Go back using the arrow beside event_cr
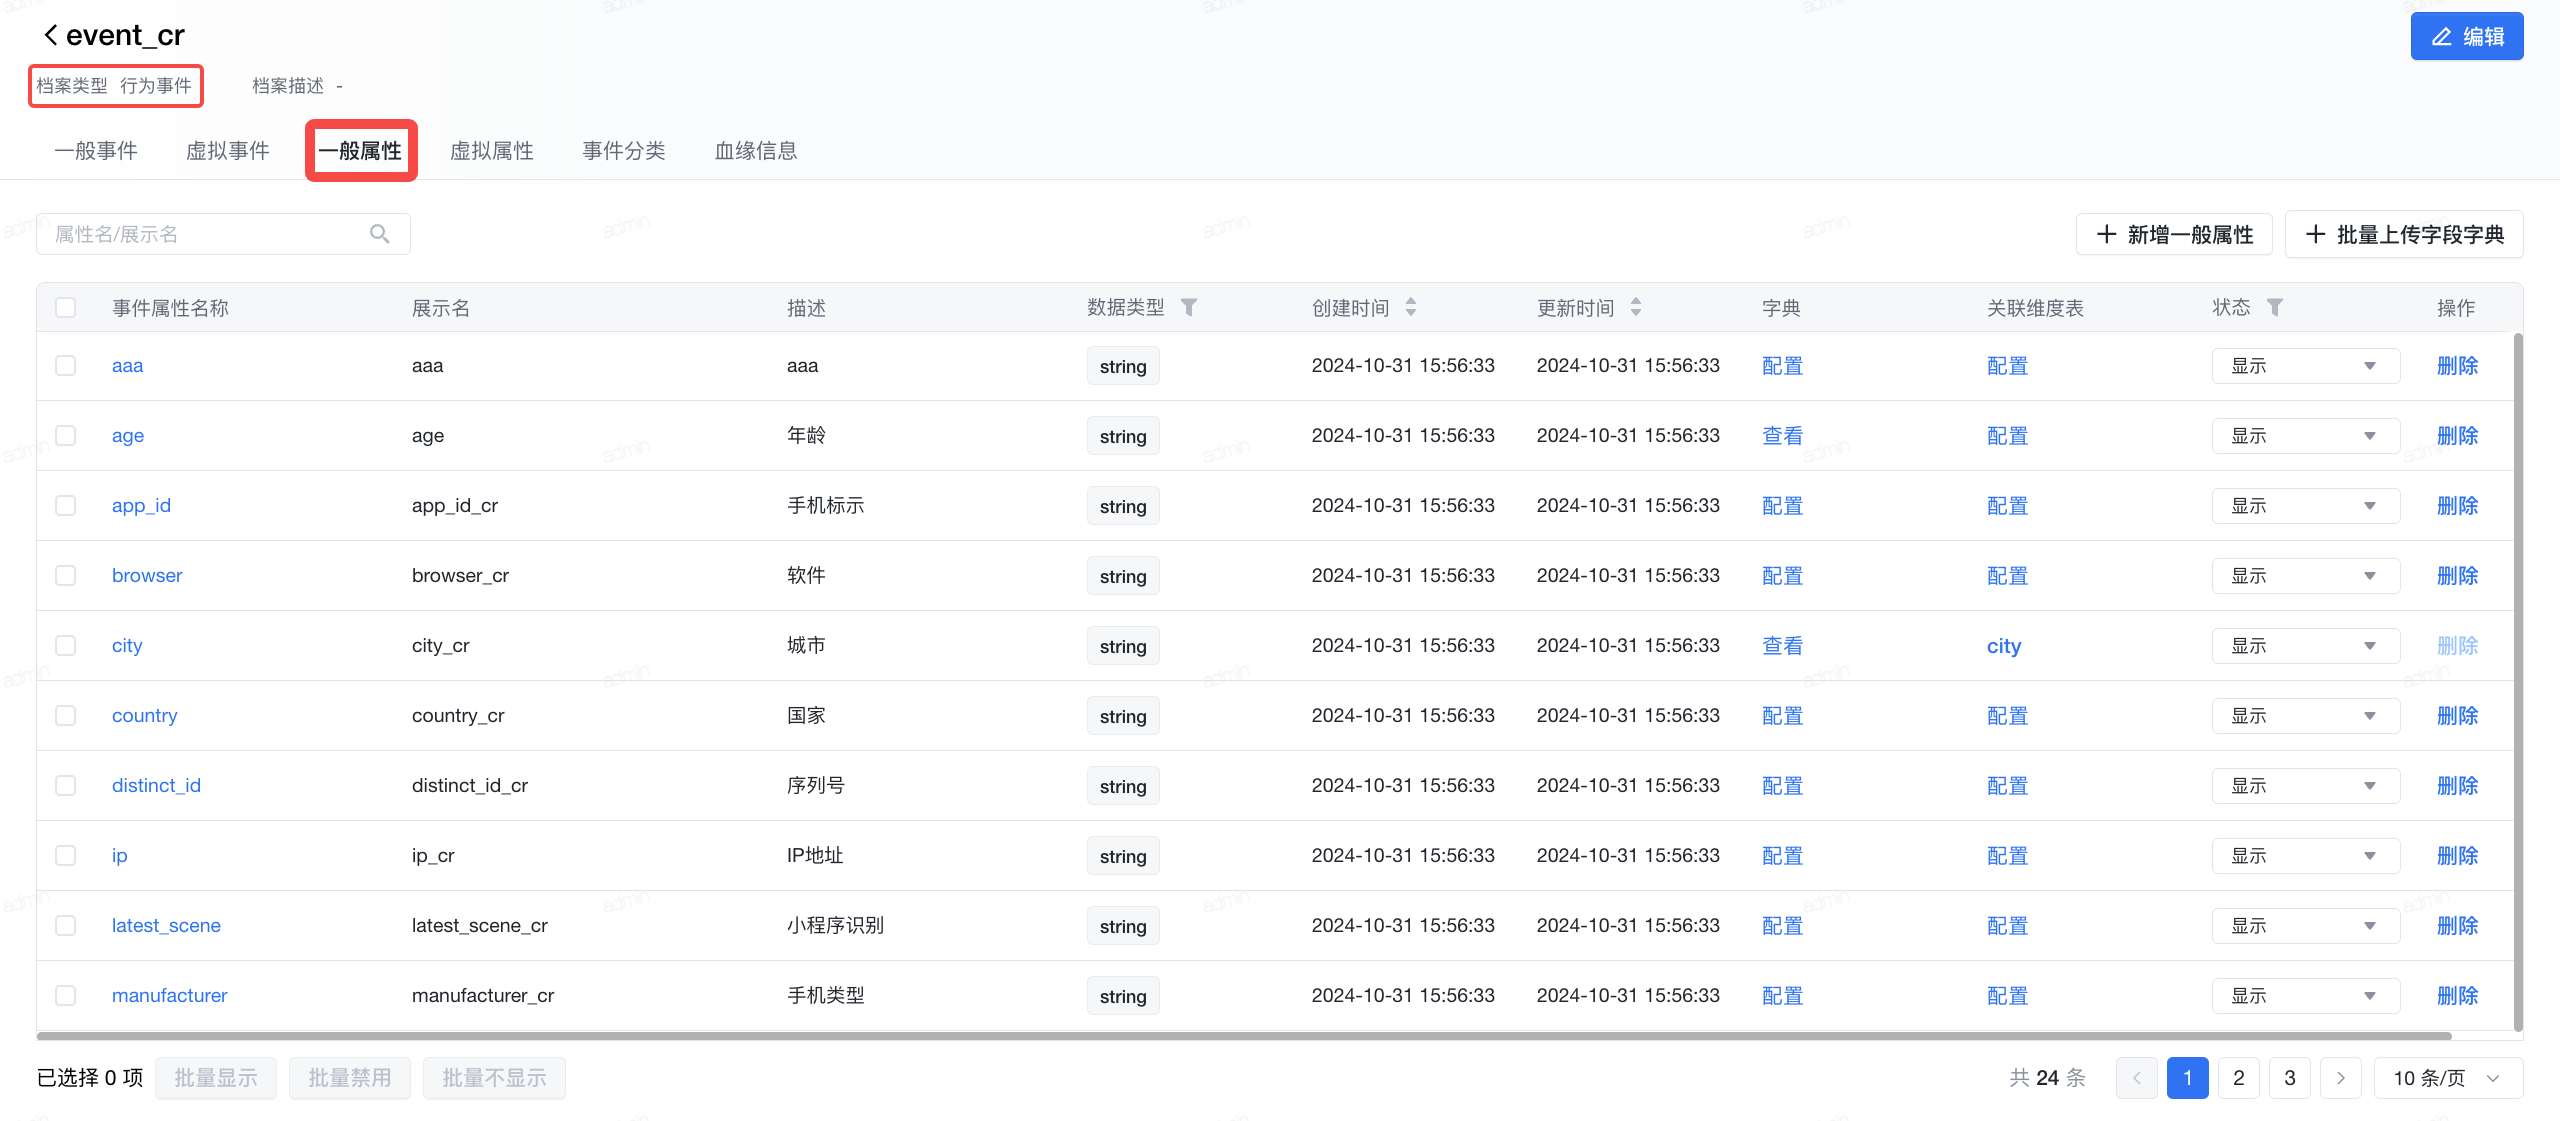Viewport: 2560px width, 1121px height. tap(50, 35)
